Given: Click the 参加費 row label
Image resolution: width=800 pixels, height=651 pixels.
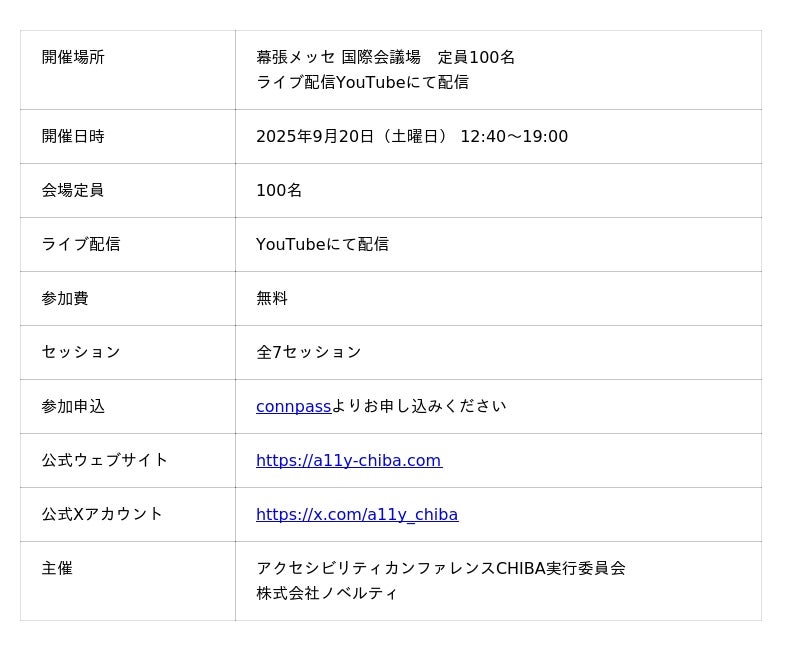Looking at the screenshot, I should [x=65, y=298].
